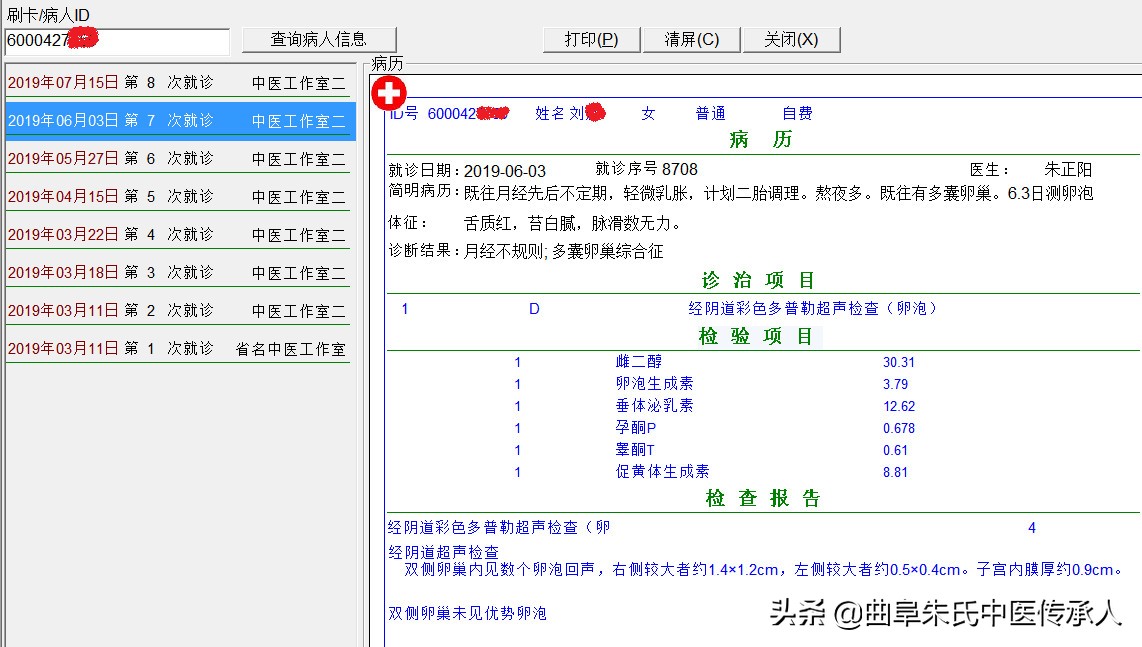The image size is (1142, 647).
Task: Select the 2019年07月15日 第8次就诊 record
Action: point(177,84)
